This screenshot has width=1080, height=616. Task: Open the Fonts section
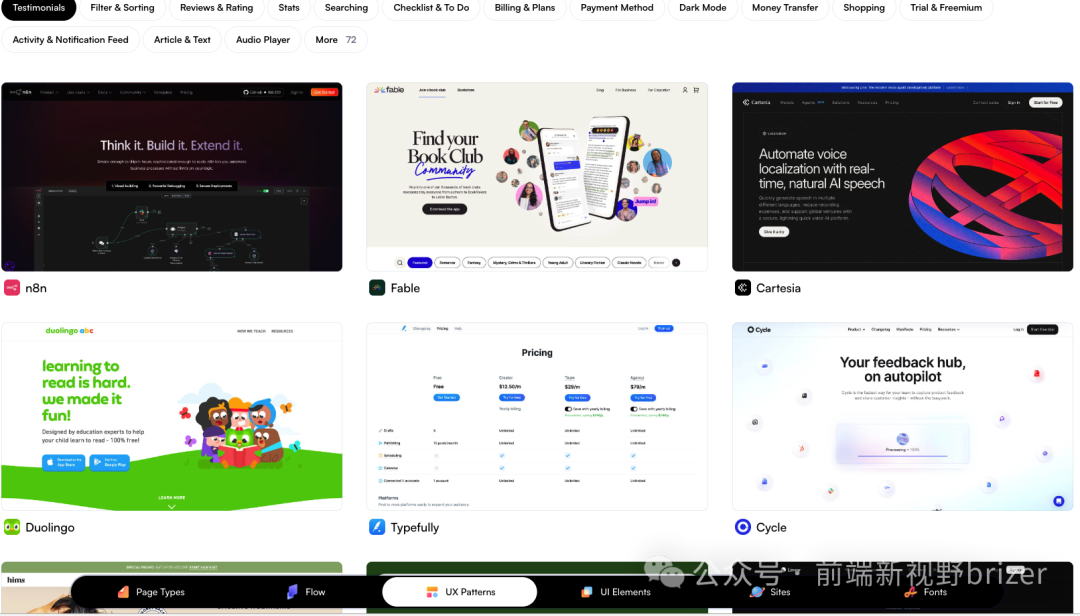[x=925, y=592]
